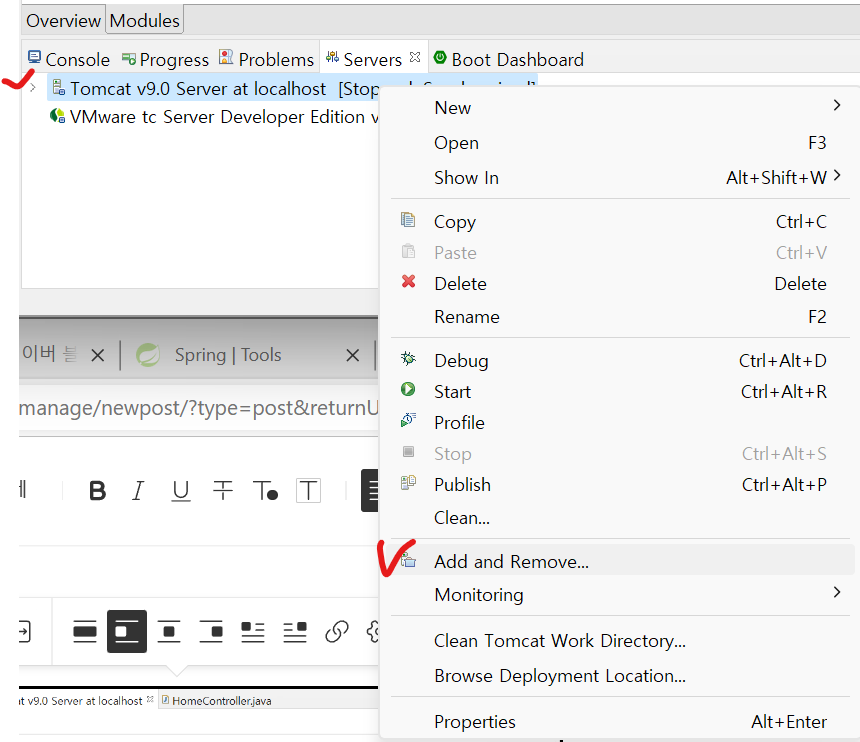Click the Show In submenu arrow

click(x=837, y=175)
